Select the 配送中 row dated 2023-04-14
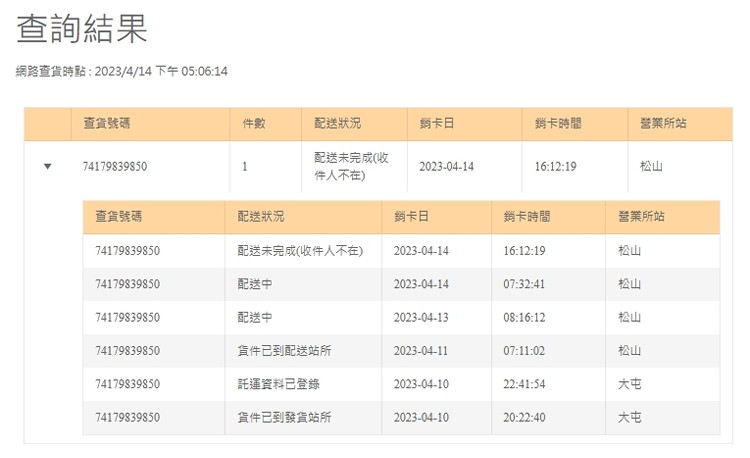Screen dimensions: 750x458 401,284
